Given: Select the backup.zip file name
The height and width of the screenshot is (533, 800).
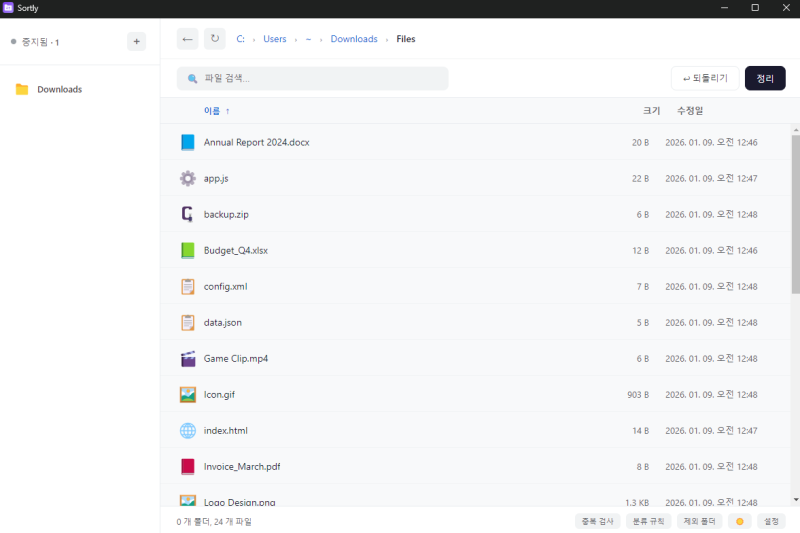Looking at the screenshot, I should pyautogui.click(x=226, y=214).
